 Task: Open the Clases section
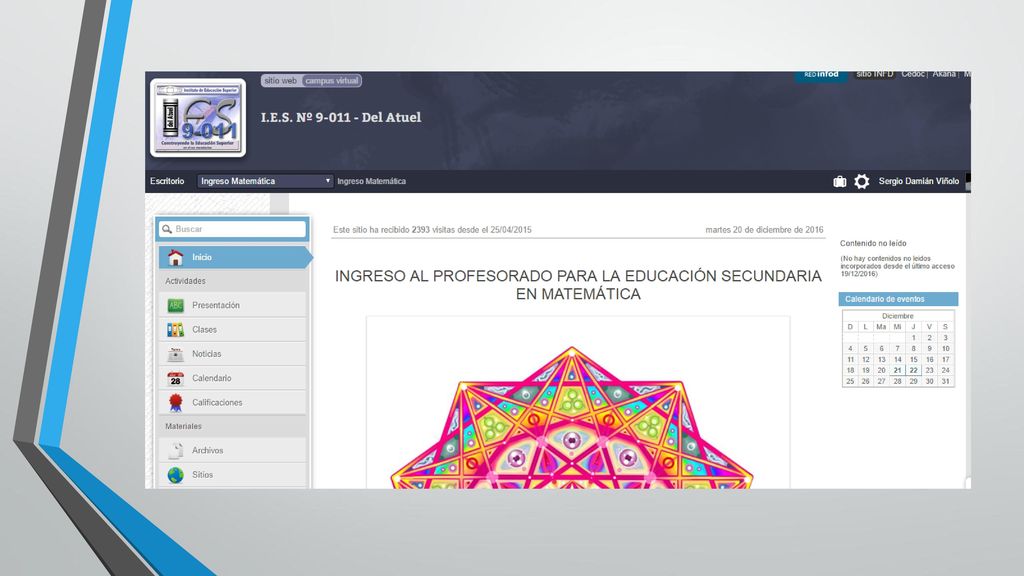coord(232,330)
